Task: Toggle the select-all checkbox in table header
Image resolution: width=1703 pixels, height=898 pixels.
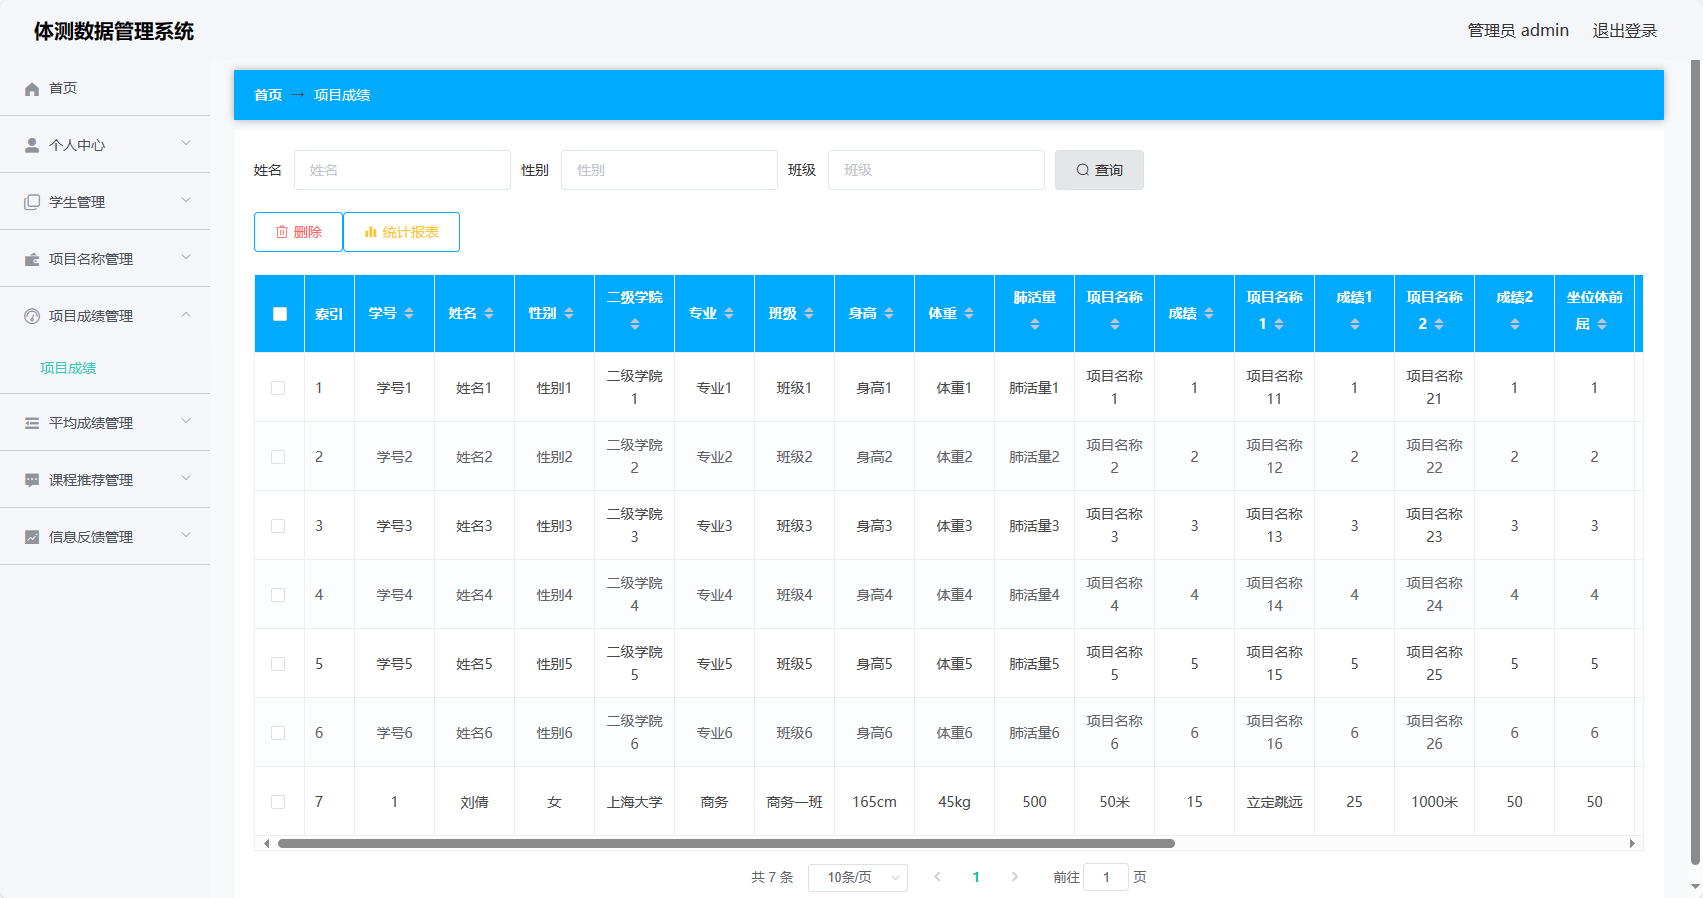Action: click(280, 314)
